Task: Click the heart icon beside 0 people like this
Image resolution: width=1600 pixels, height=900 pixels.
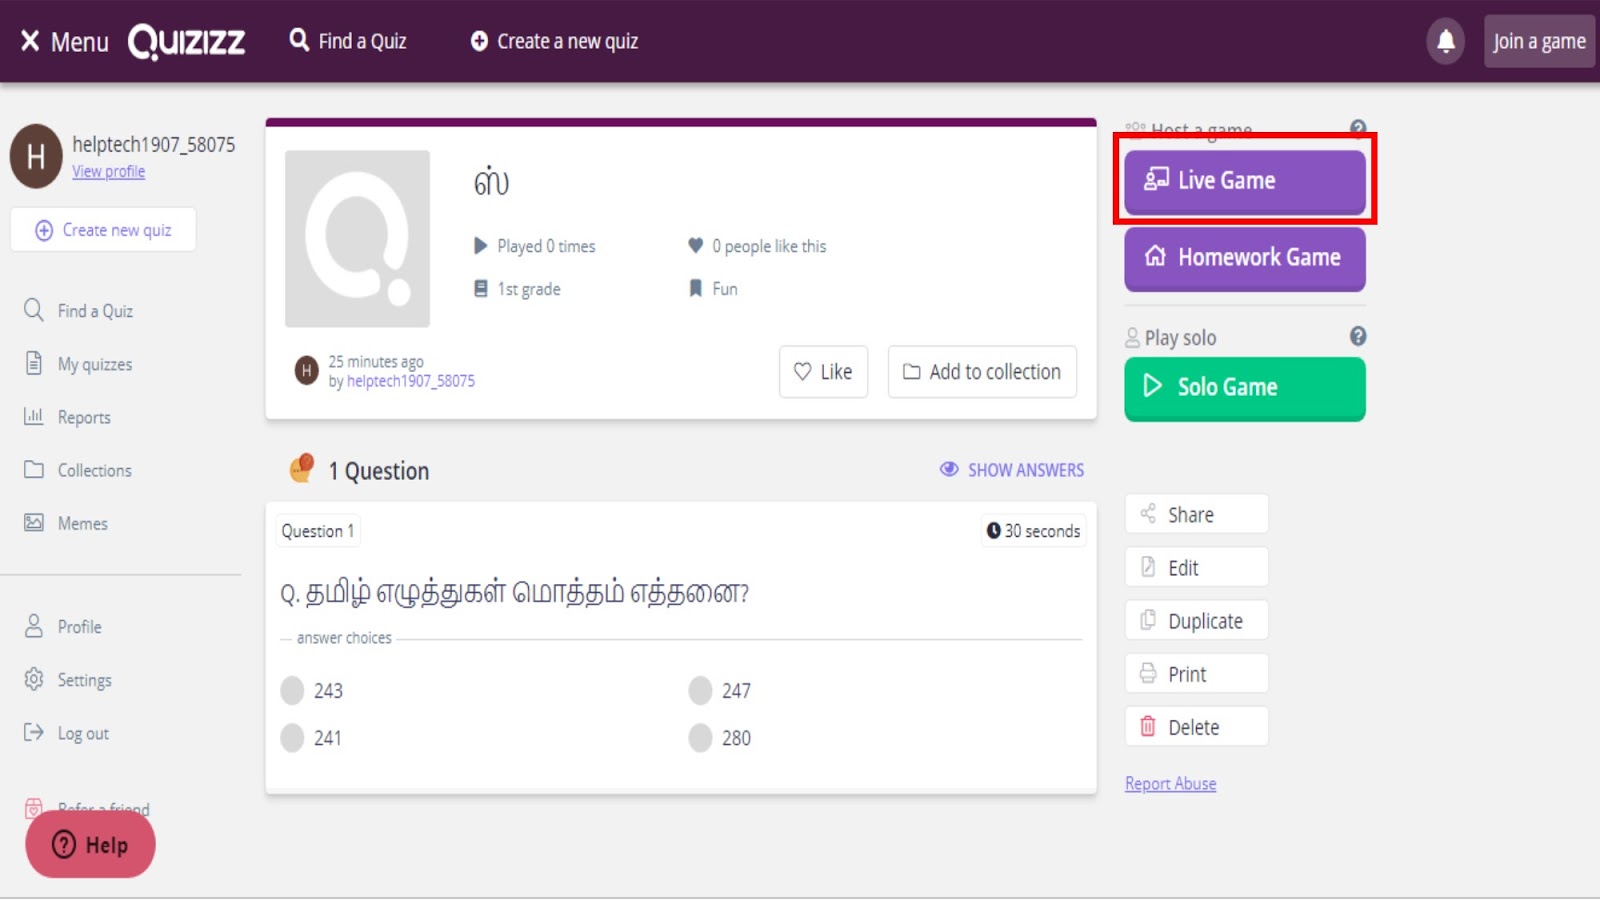Action: coord(696,246)
